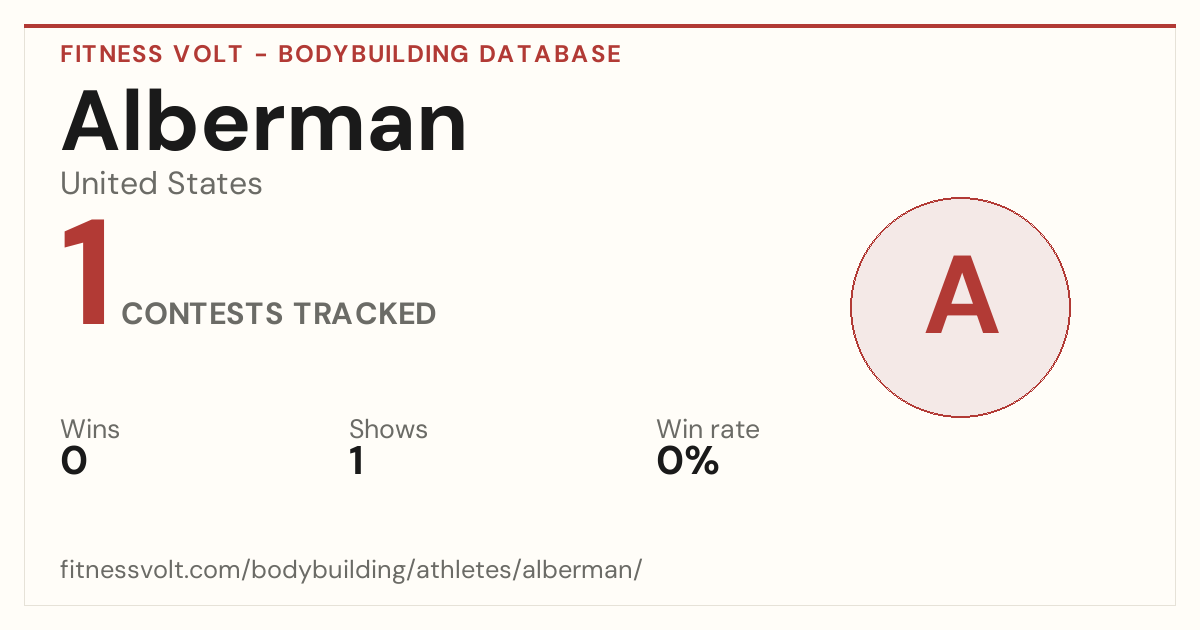This screenshot has height=630, width=1200.
Task: Click the alberman slug in the URL
Action: pyautogui.click(x=588, y=570)
